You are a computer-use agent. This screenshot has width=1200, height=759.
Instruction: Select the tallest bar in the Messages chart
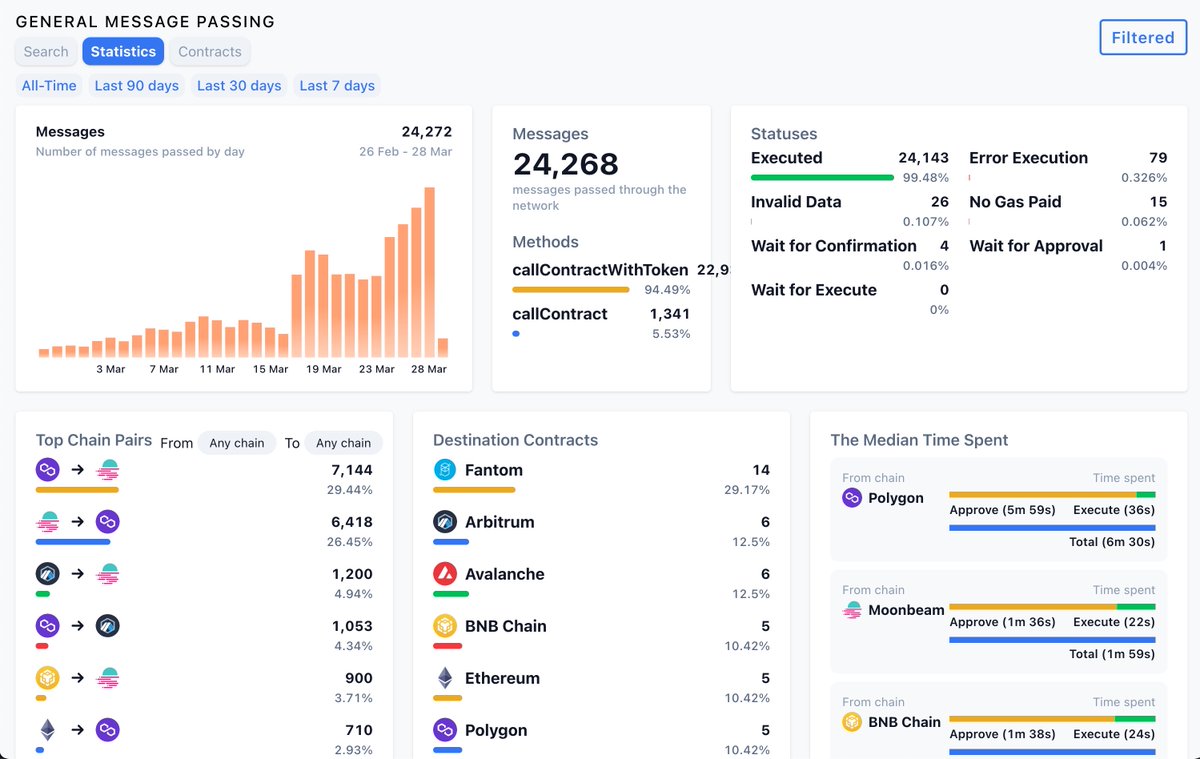430,270
